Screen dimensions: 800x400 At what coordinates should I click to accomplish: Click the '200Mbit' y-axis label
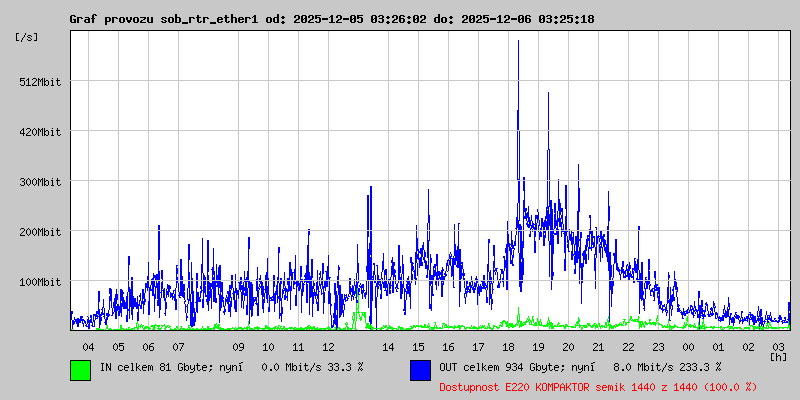pos(42,232)
